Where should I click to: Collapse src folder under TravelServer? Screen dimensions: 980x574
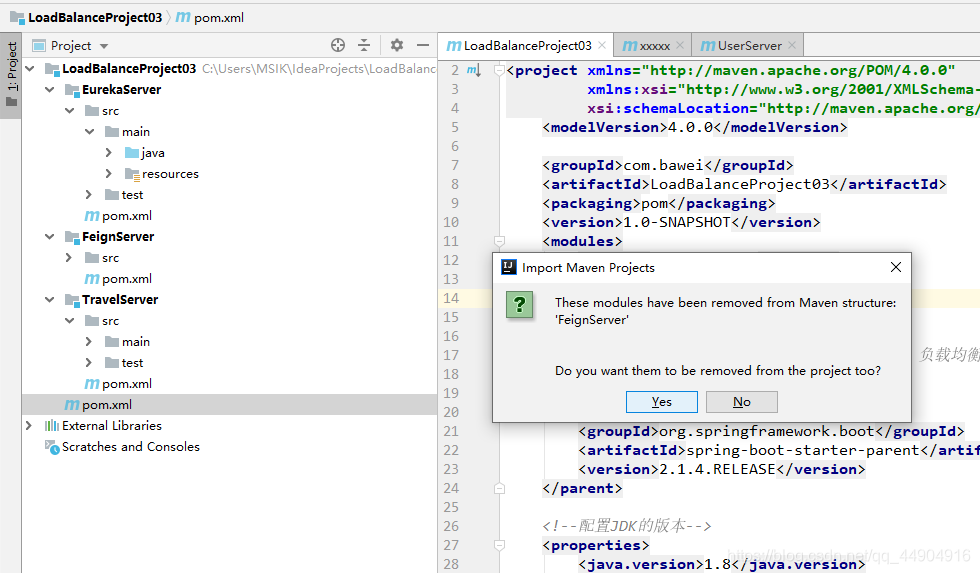[69, 321]
